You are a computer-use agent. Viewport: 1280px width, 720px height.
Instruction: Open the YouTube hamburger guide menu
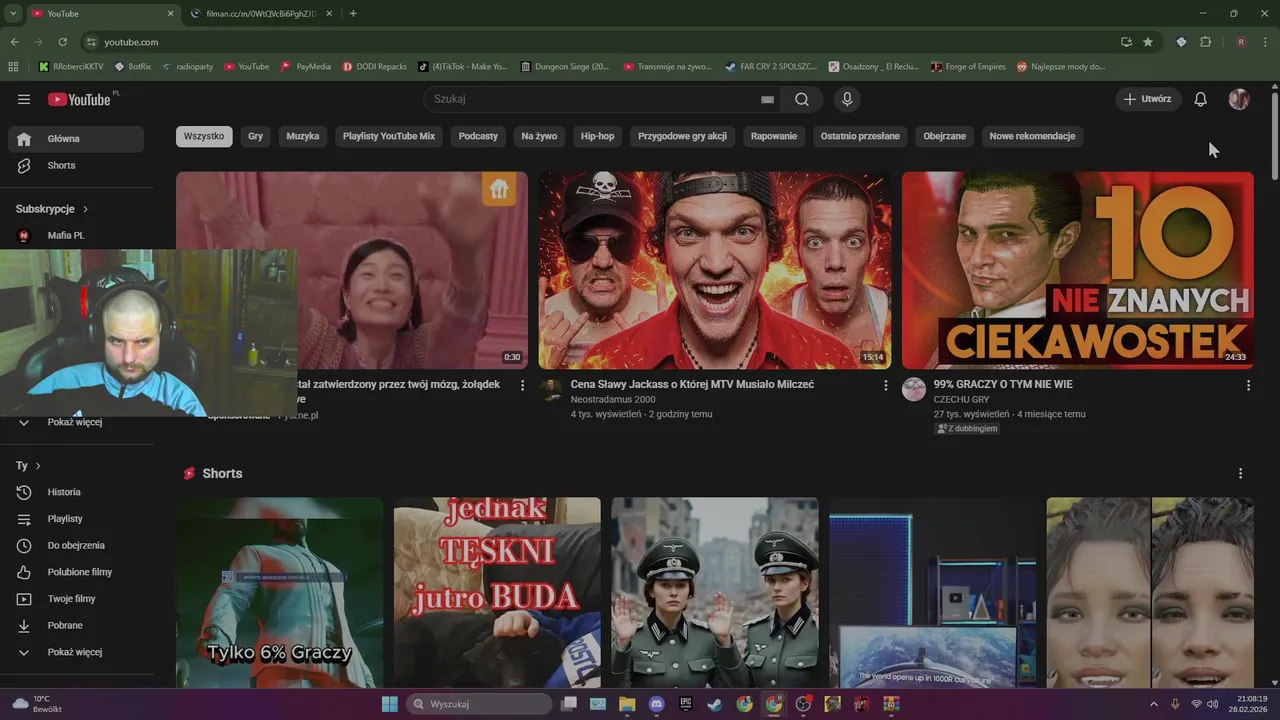(24, 99)
